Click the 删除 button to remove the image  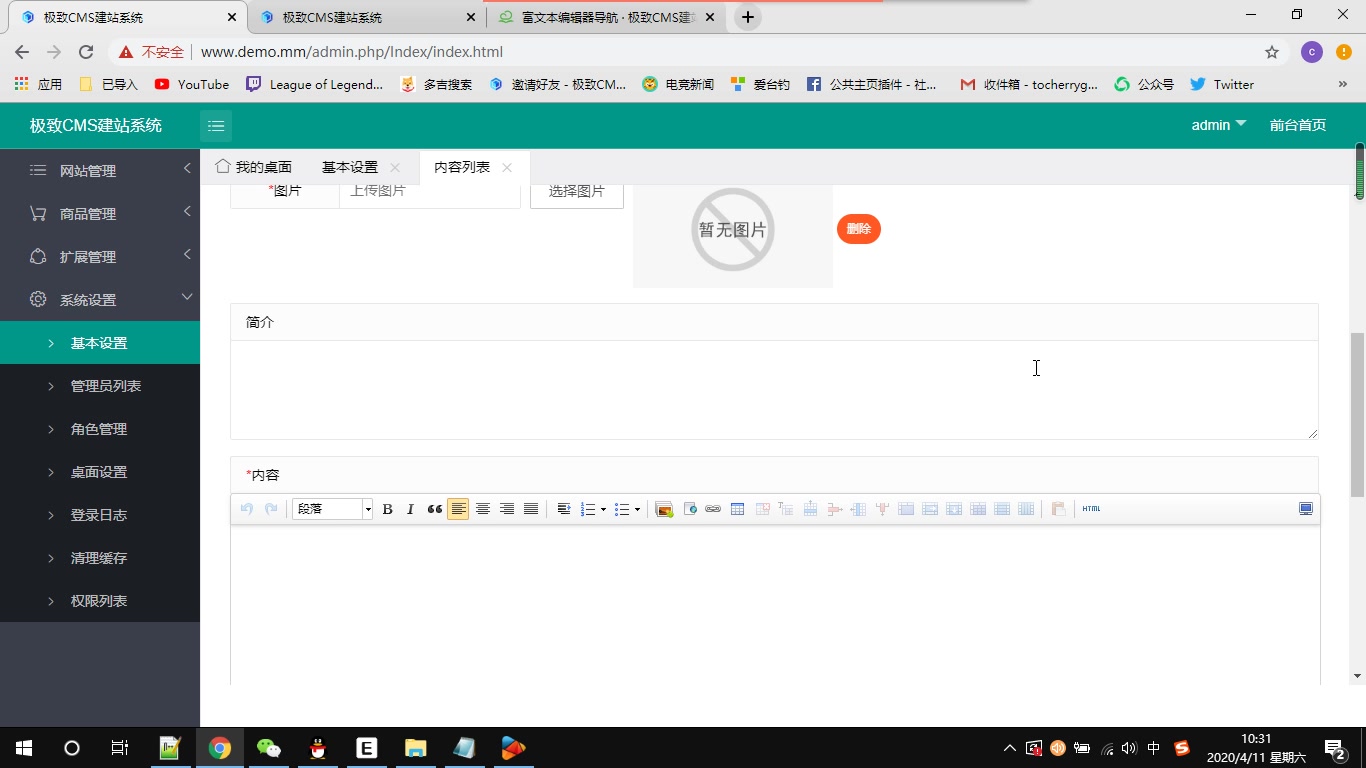[x=858, y=229]
